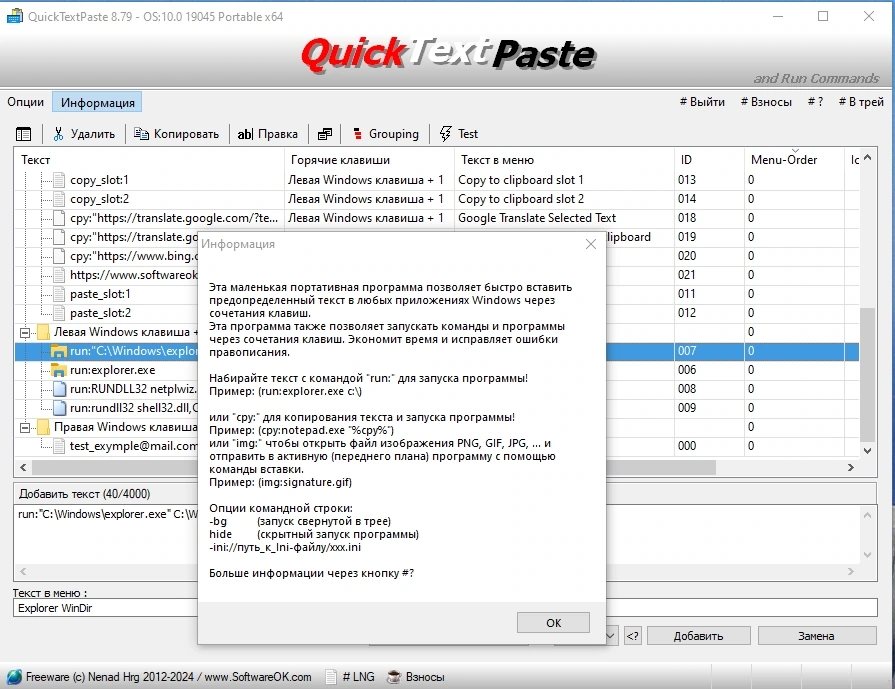Viewport: 895px width, 689px height.
Task: Collapse the Правая Windows клавиша group
Action: (x=25, y=427)
